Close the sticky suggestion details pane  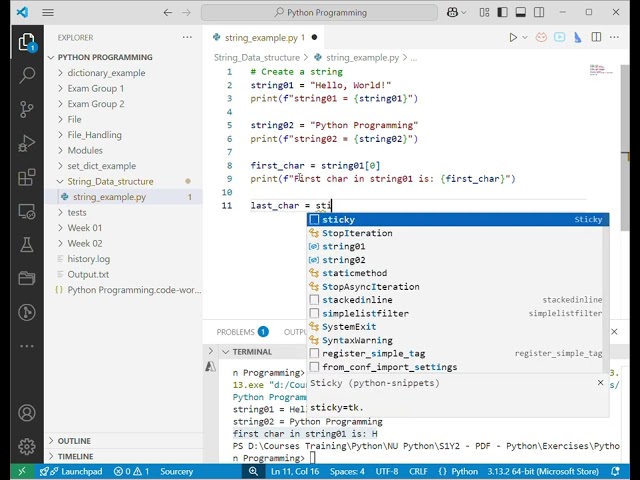(600, 382)
